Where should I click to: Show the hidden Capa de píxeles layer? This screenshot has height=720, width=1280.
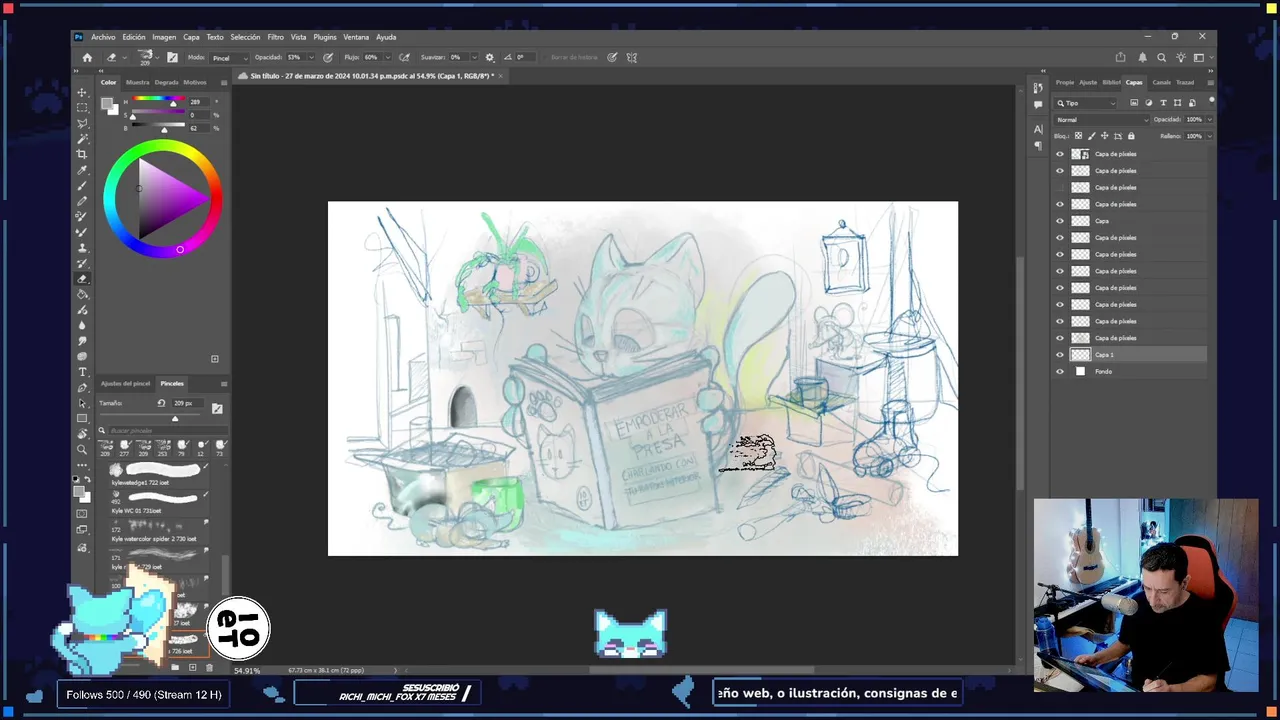pyautogui.click(x=1060, y=187)
